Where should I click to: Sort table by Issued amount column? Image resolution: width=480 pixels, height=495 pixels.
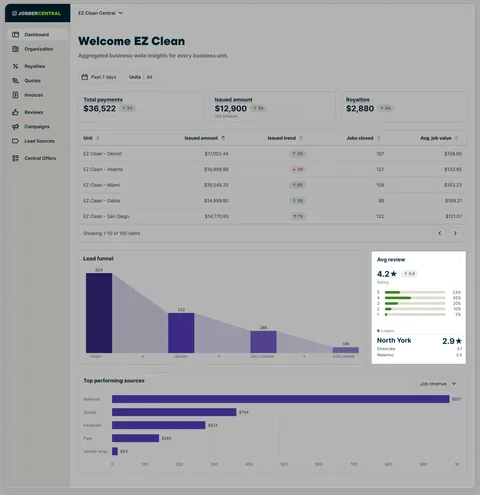(x=205, y=138)
